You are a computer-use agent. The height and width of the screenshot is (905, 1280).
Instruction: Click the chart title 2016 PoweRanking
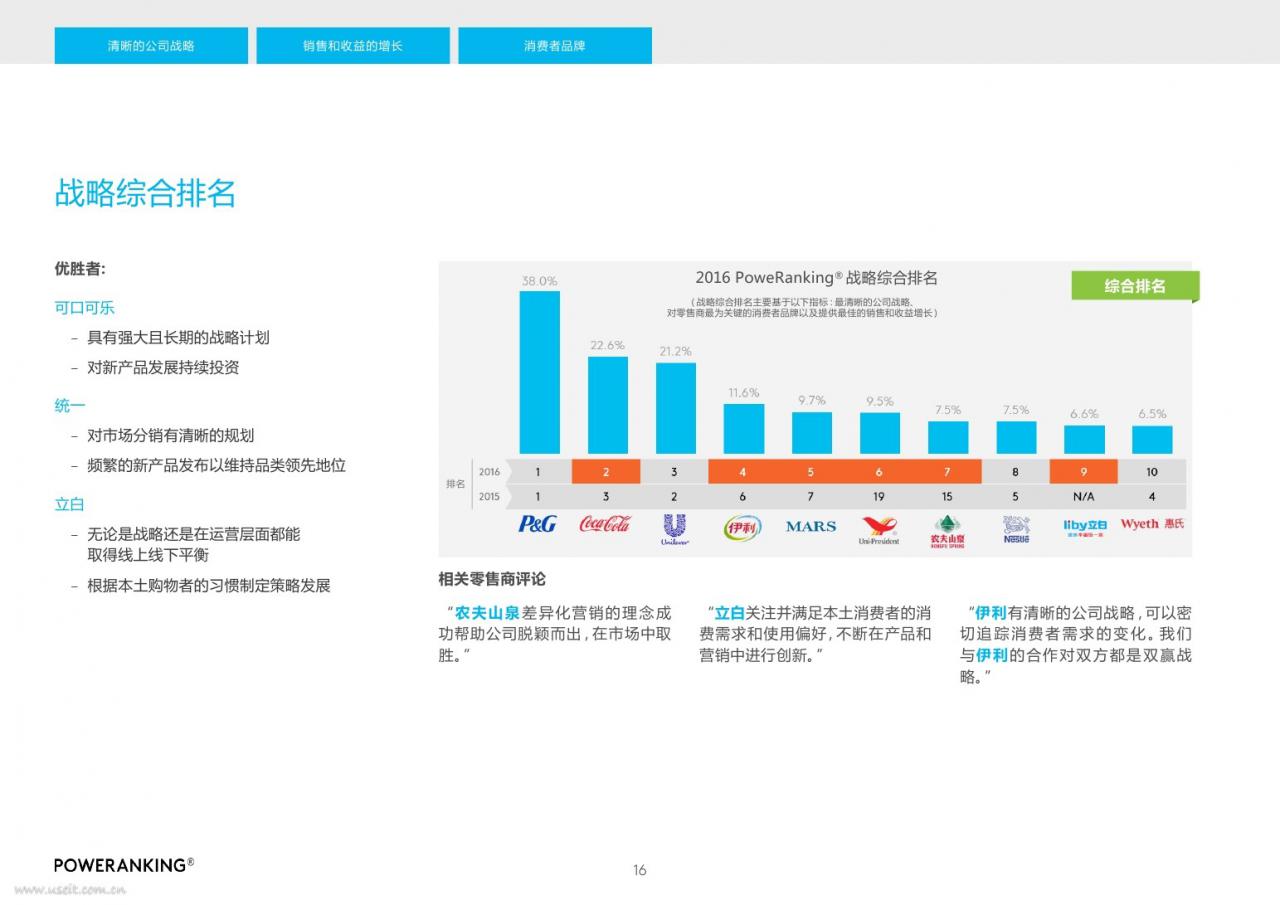816,278
